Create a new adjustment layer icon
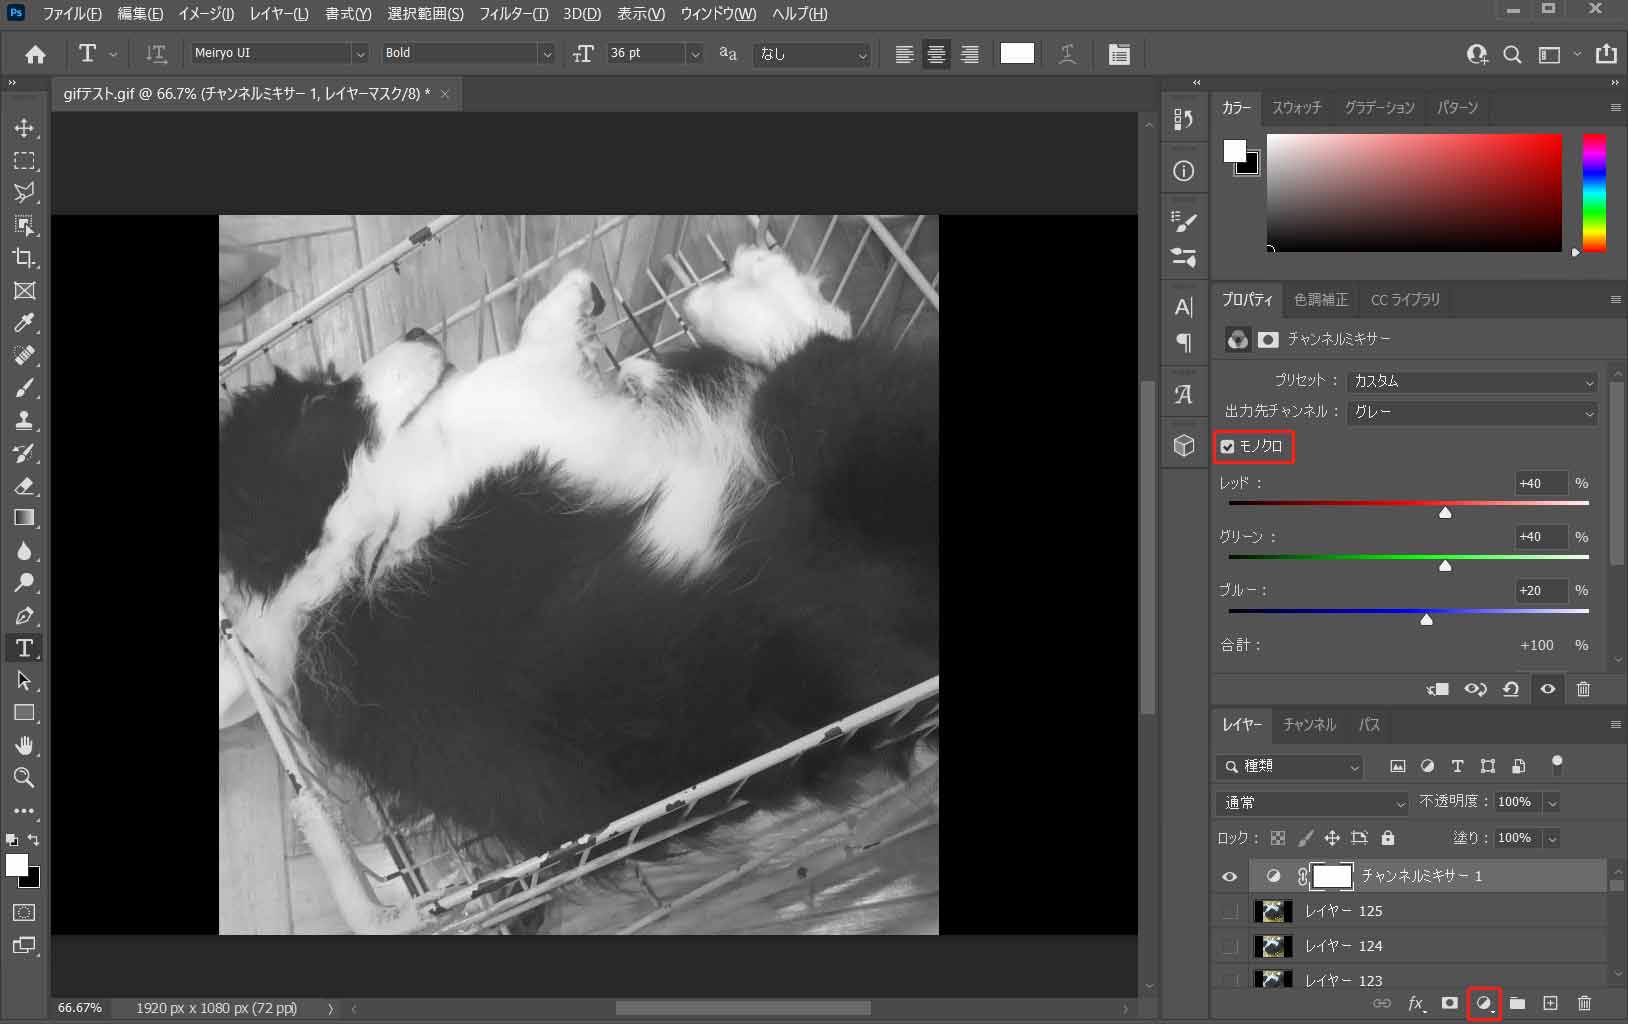 (x=1483, y=1003)
